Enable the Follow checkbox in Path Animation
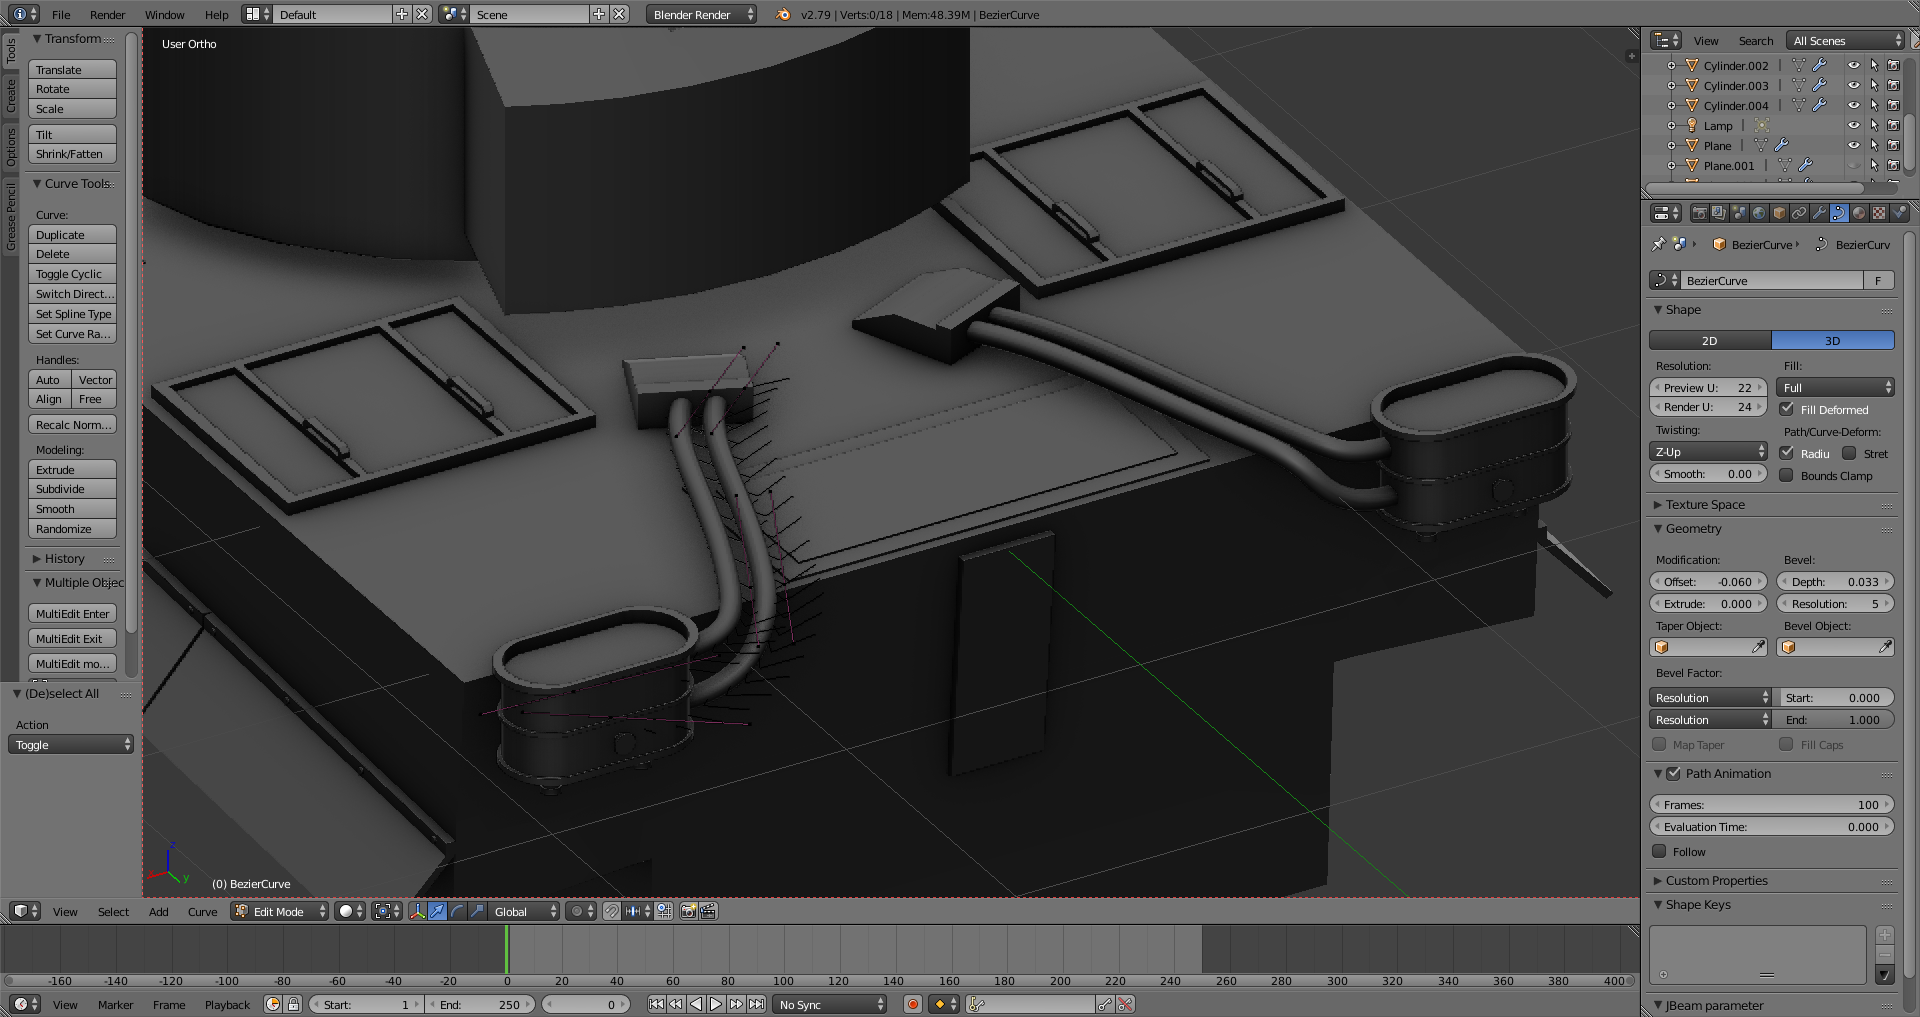Viewport: 1920px width, 1017px height. point(1660,852)
